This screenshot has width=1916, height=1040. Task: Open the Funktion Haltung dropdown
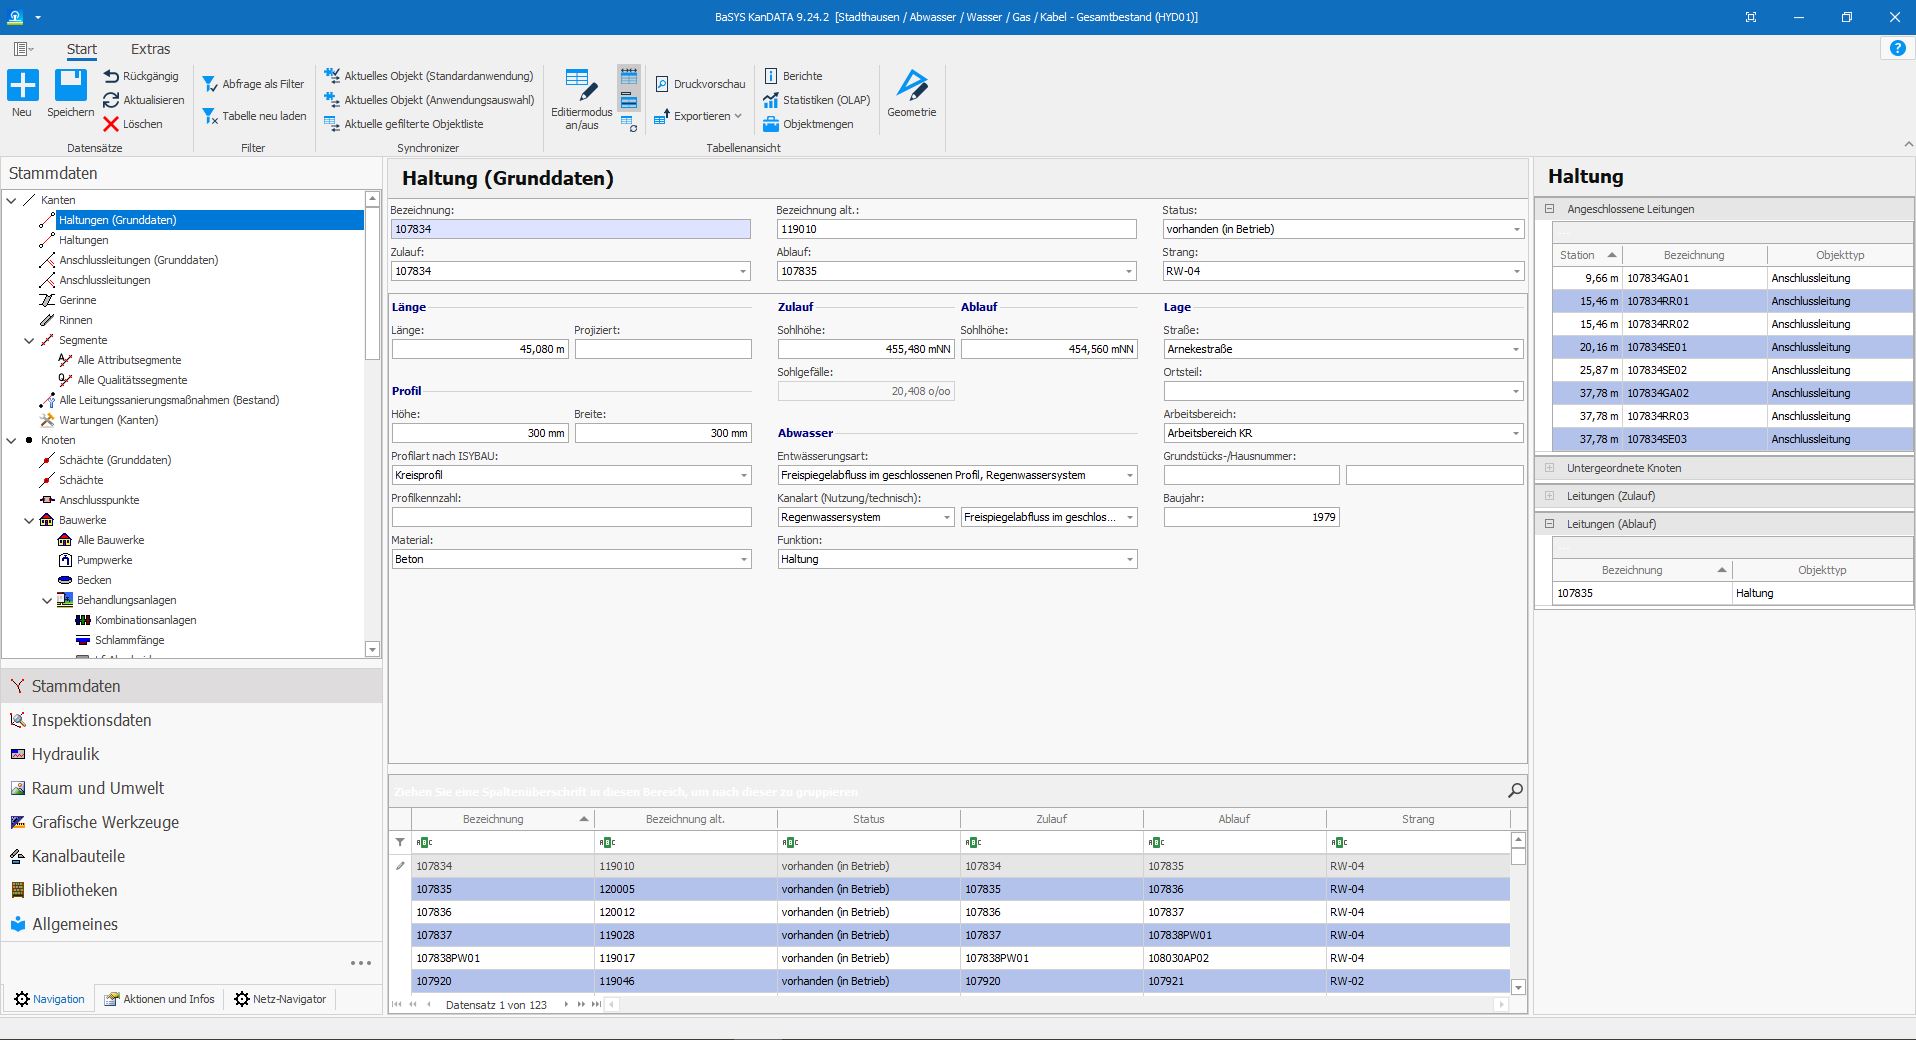click(1130, 559)
